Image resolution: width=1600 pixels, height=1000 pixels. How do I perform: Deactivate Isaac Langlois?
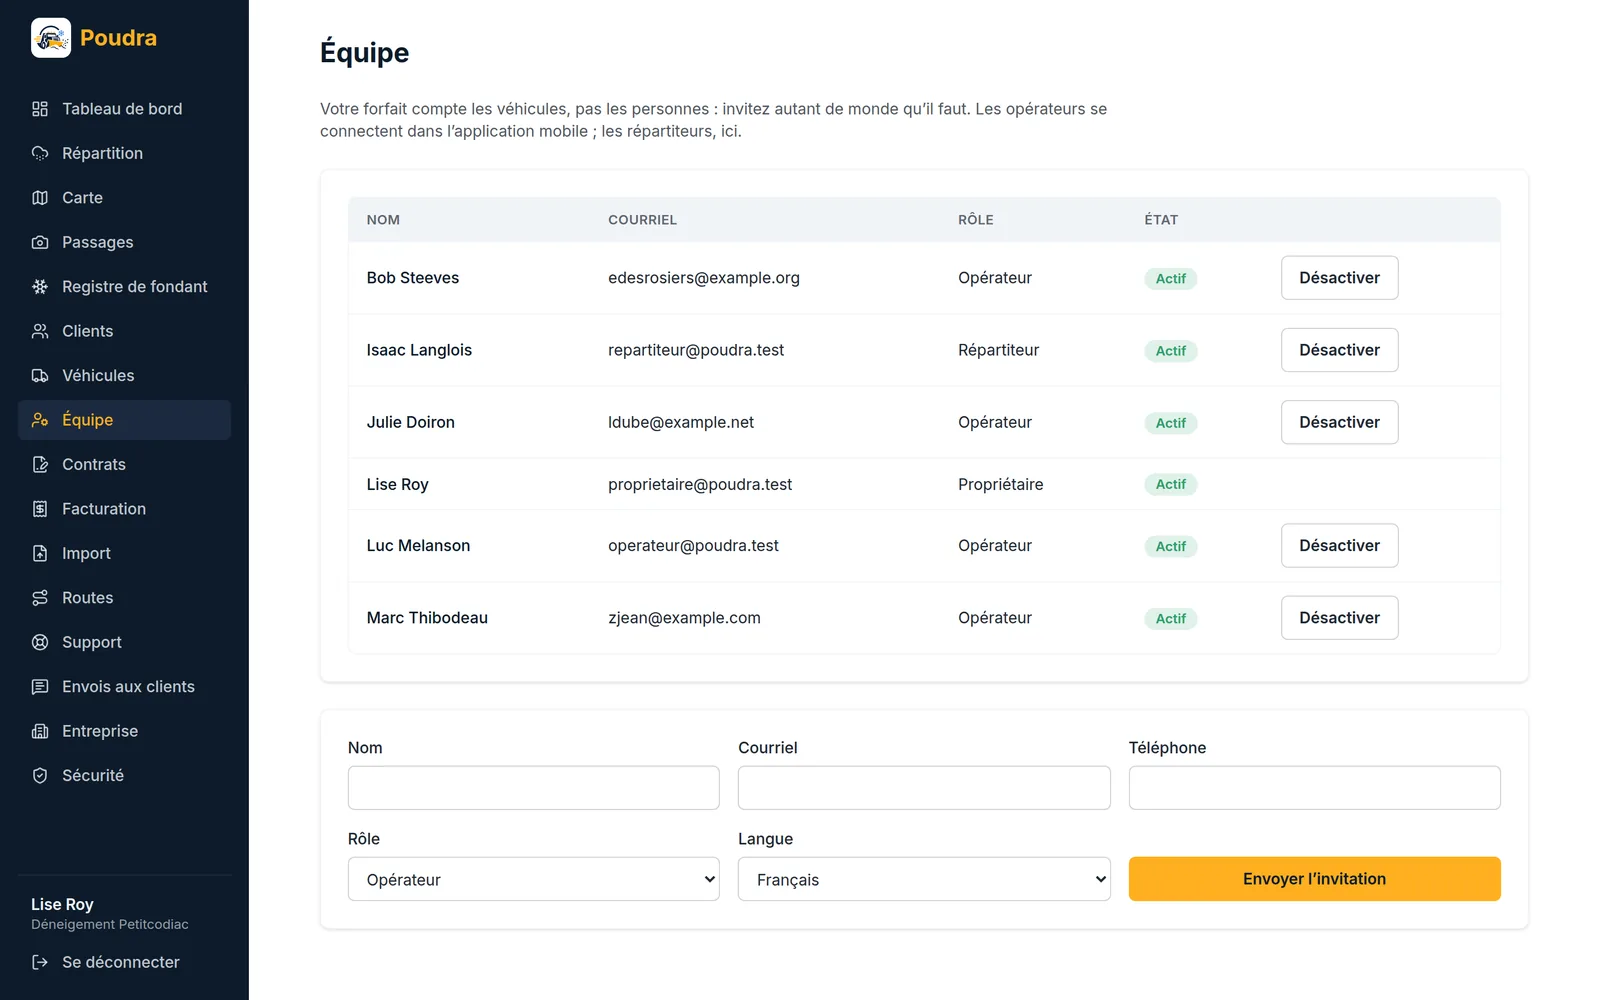1339,350
